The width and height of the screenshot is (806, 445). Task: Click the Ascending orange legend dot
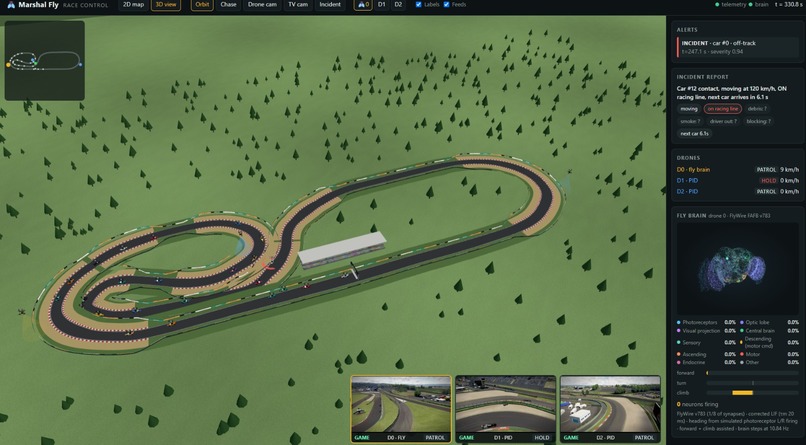coord(679,354)
